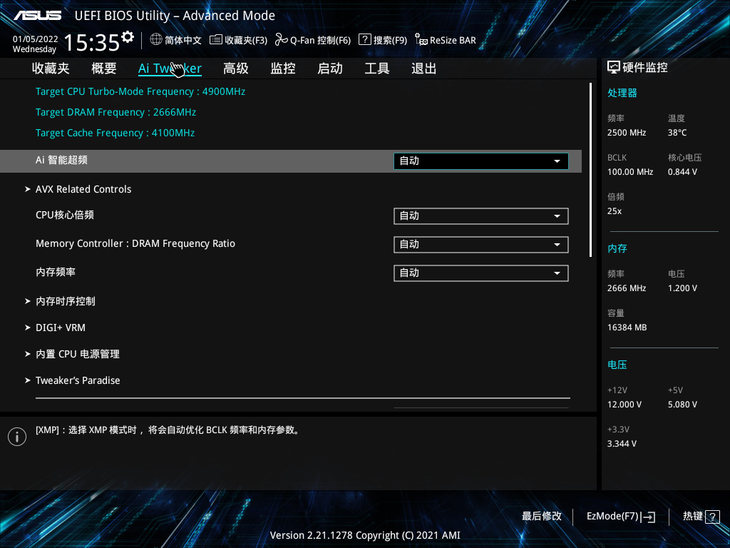Open Ai 智能超频 dropdown
730x548 pixels.
tap(480, 161)
